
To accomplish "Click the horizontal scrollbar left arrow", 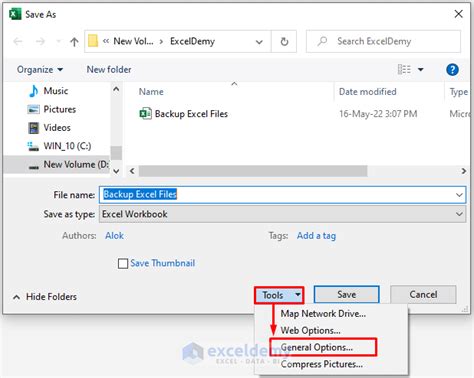I will (x=132, y=171).
